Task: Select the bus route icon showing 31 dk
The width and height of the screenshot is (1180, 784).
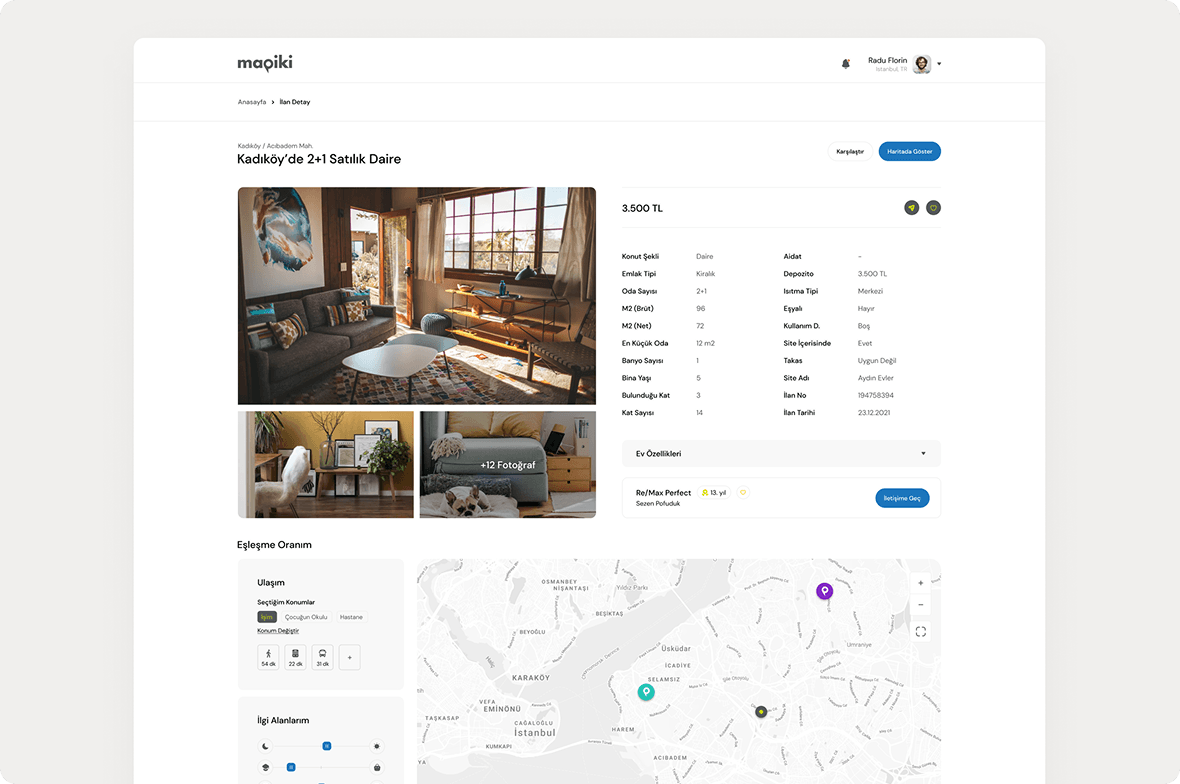Action: [x=322, y=657]
